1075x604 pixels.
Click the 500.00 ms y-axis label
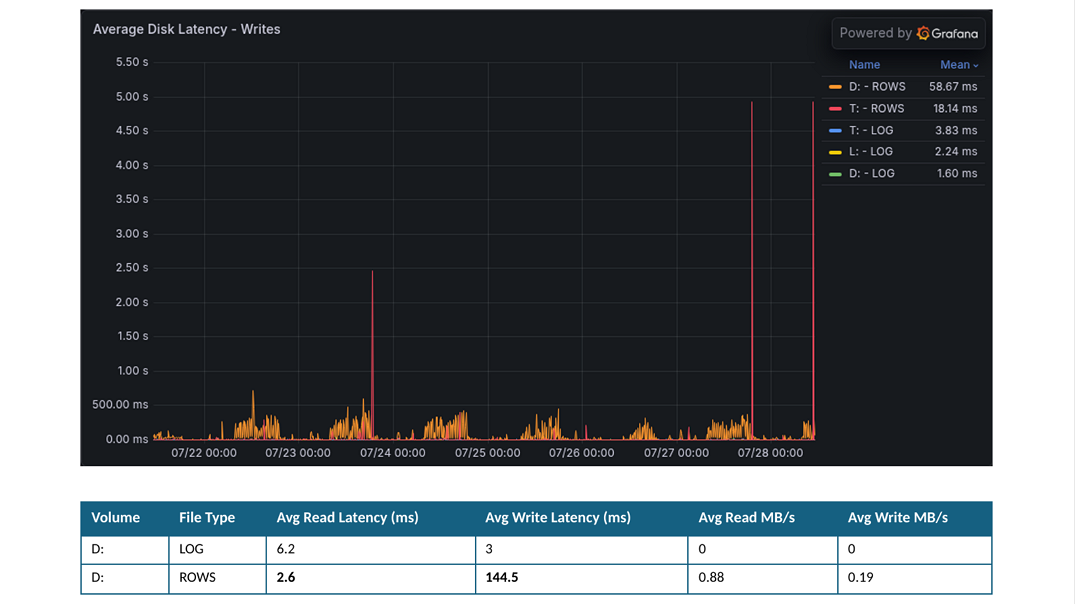tap(120, 404)
